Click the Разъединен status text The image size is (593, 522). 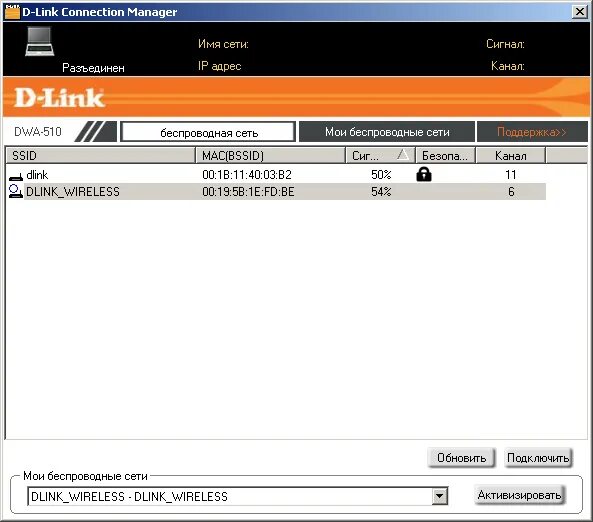click(93, 68)
